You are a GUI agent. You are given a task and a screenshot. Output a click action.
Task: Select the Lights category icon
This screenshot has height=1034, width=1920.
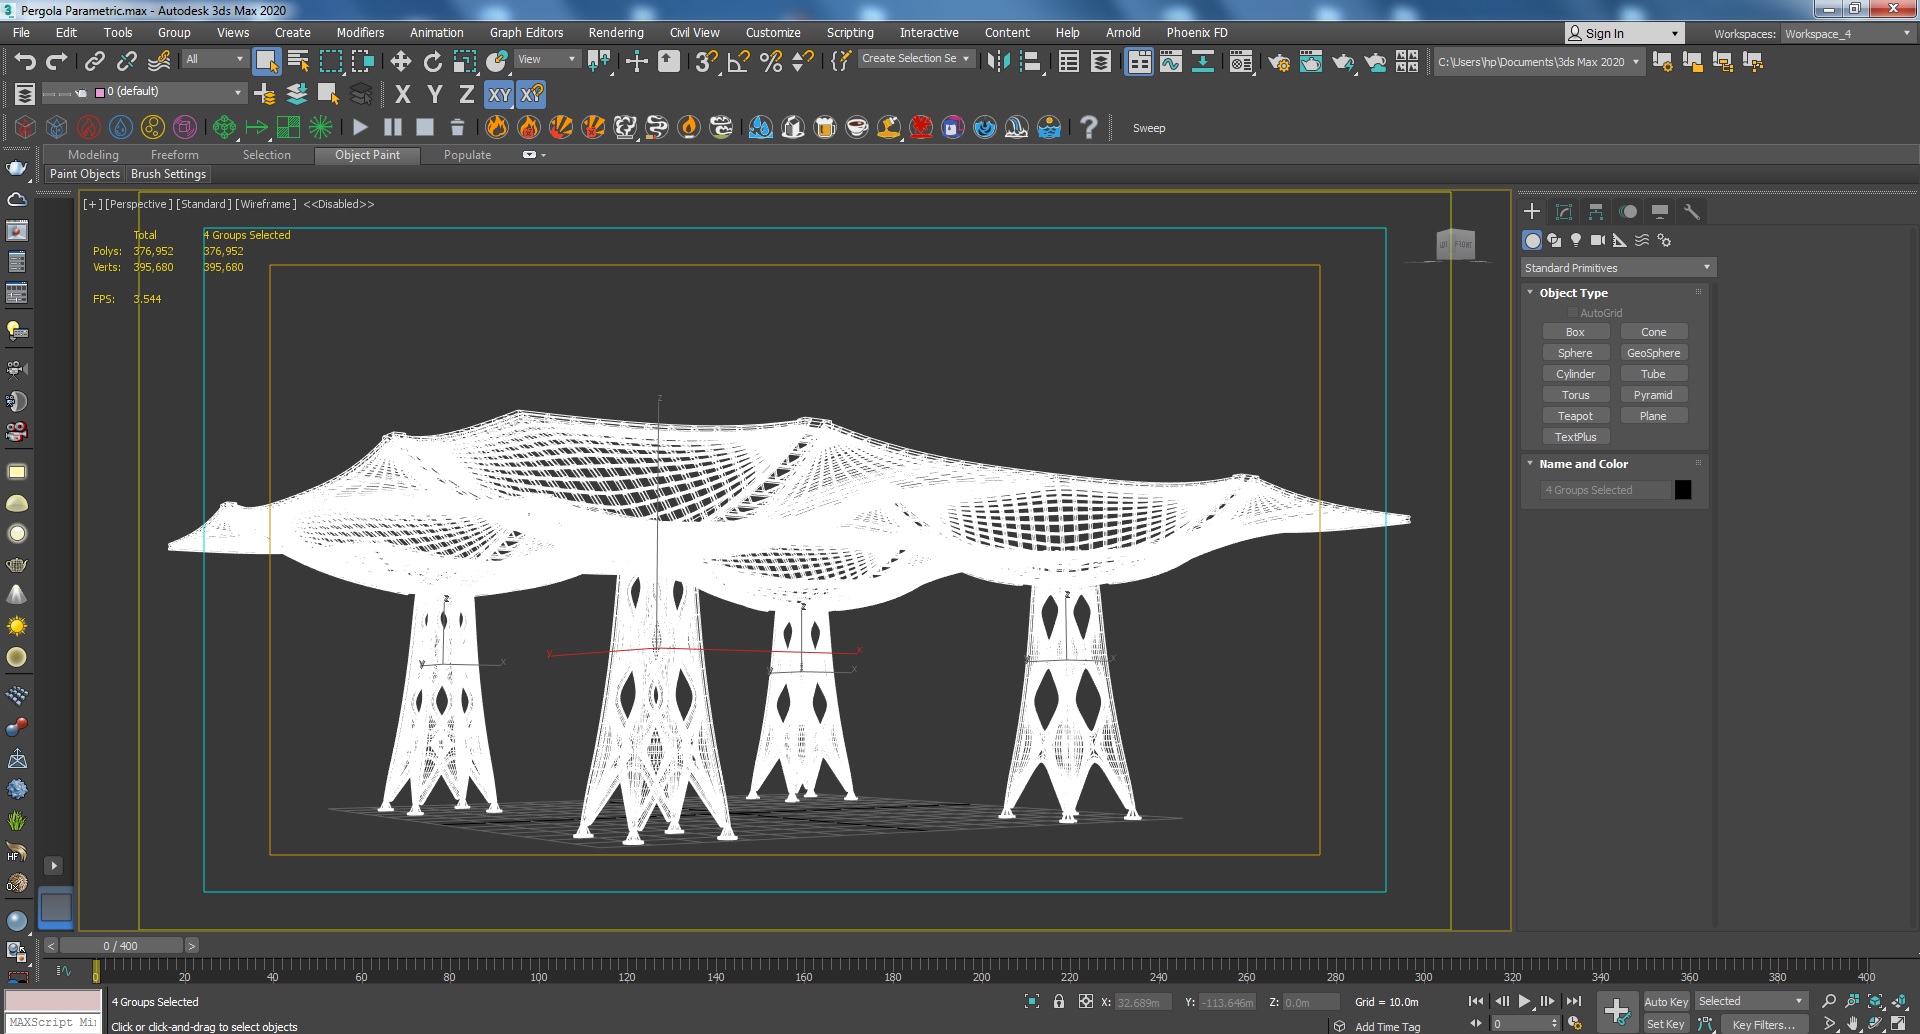click(1576, 240)
